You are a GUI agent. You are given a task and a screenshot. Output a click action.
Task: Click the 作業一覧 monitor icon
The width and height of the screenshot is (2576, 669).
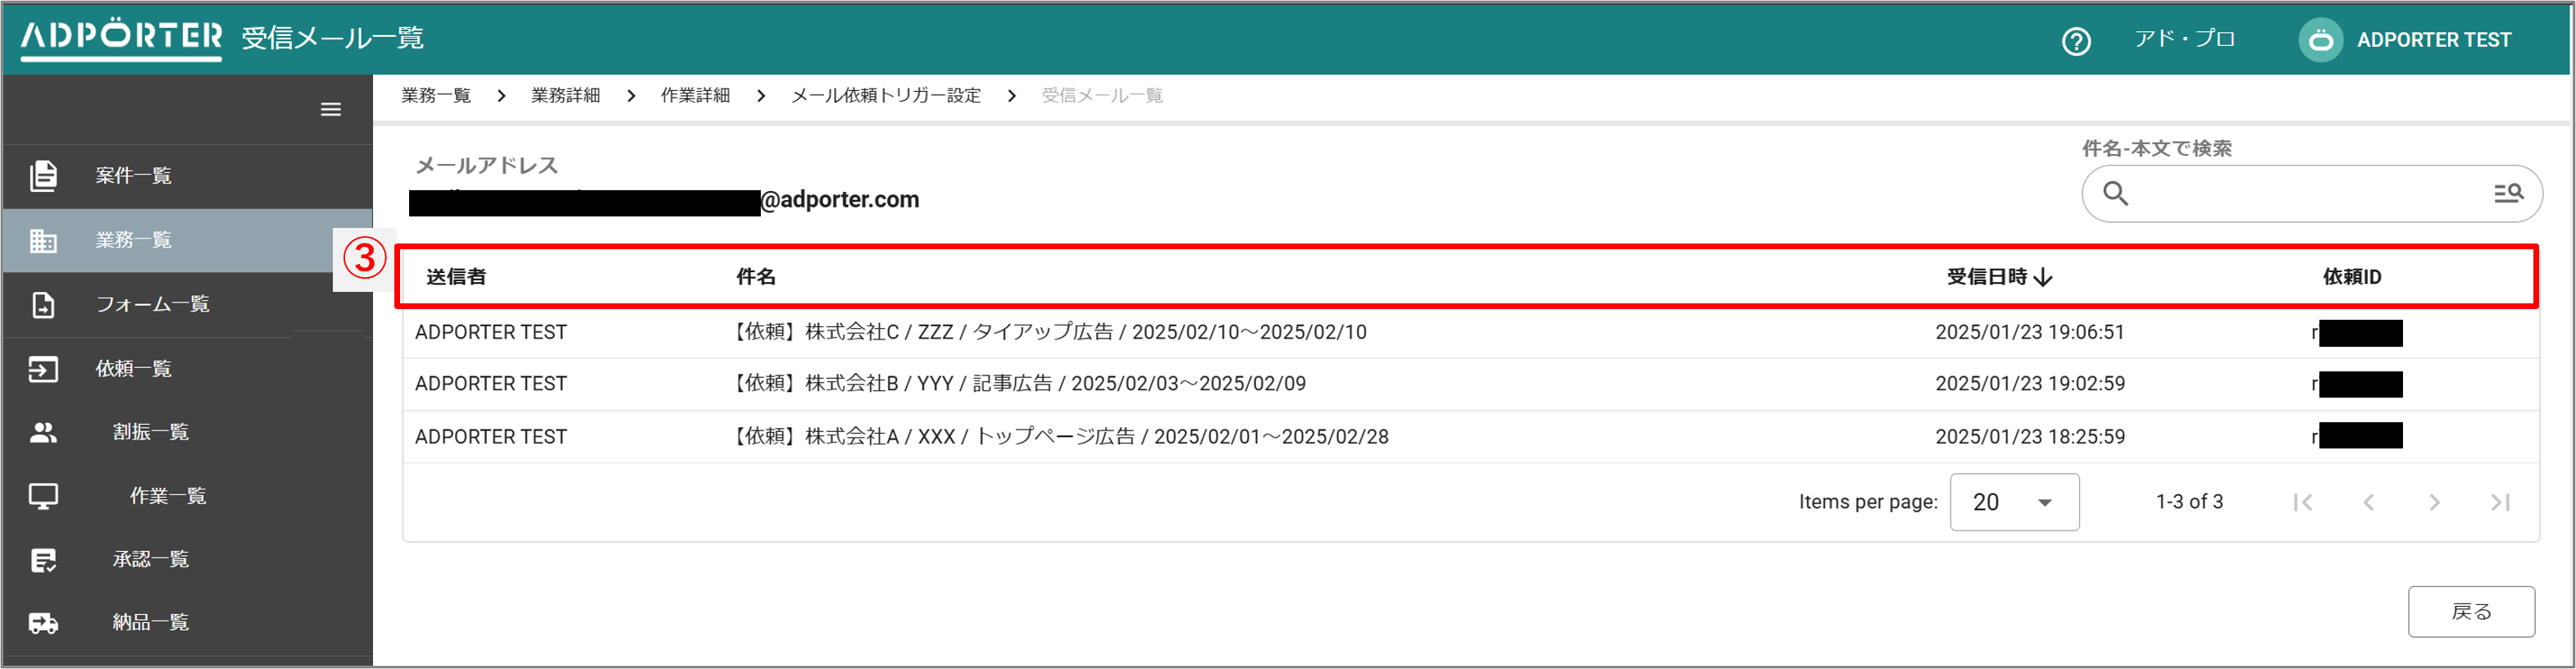(x=43, y=496)
